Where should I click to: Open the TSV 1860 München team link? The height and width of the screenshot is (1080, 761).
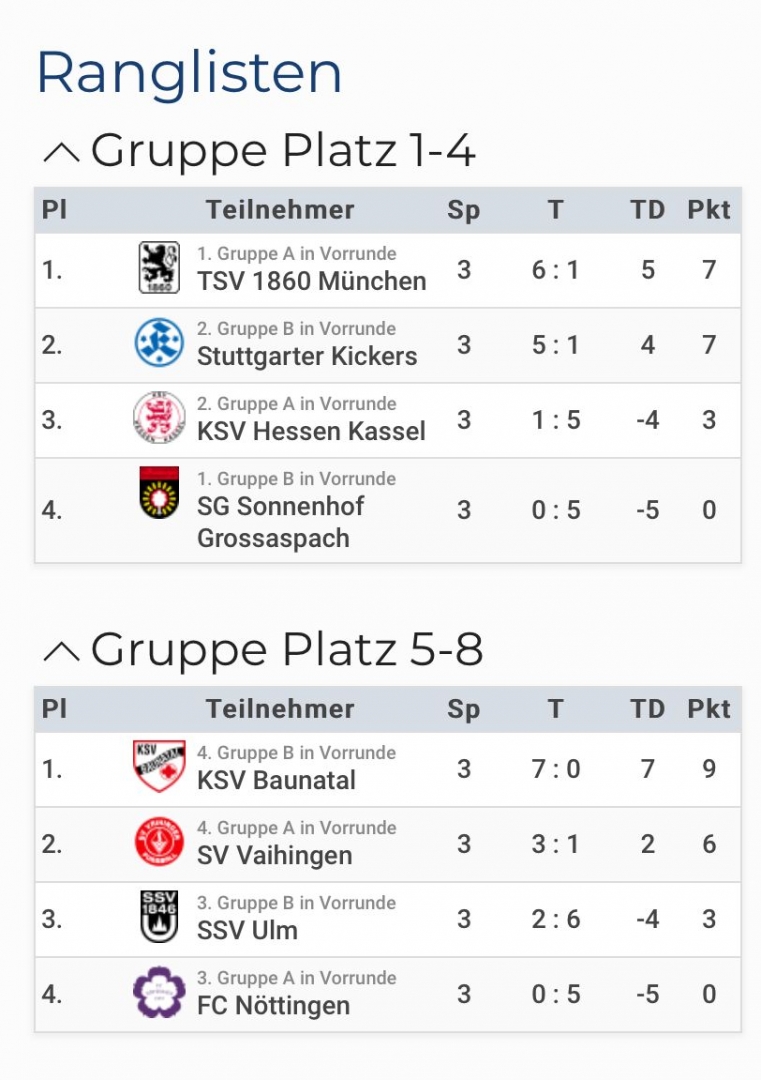pos(311,281)
